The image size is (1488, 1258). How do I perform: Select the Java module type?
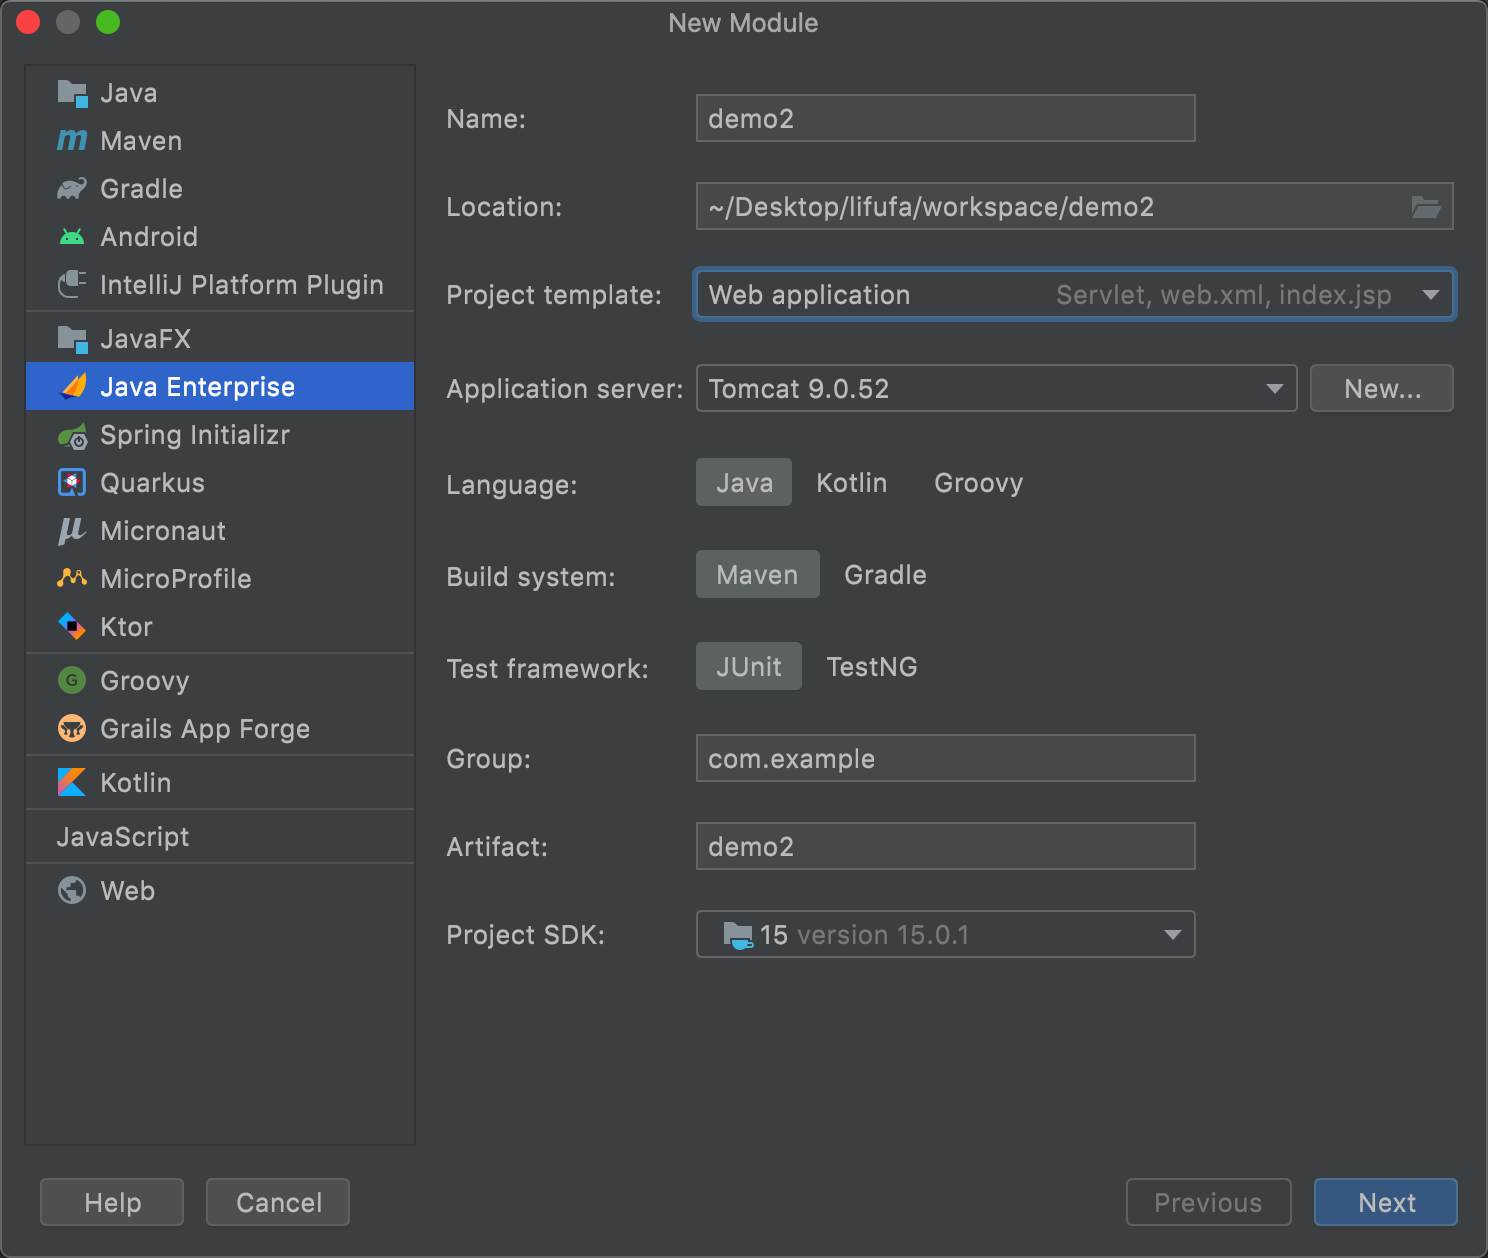pyautogui.click(x=220, y=93)
